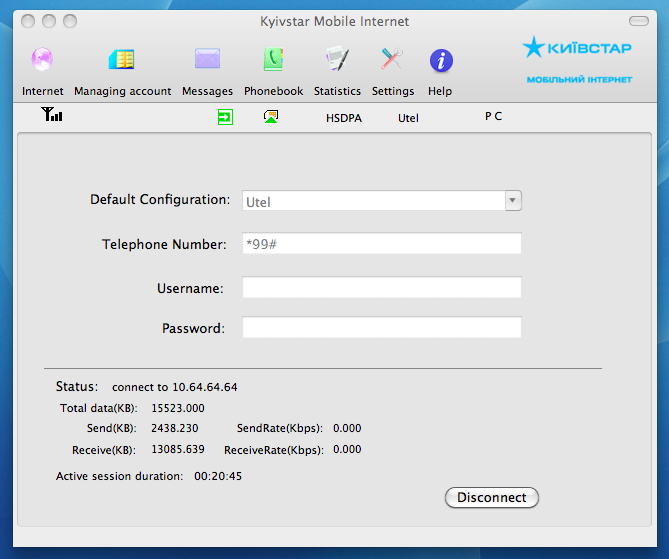The height and width of the screenshot is (559, 669).
Task: Click the Receive value 13085.639
Action: click(x=178, y=449)
